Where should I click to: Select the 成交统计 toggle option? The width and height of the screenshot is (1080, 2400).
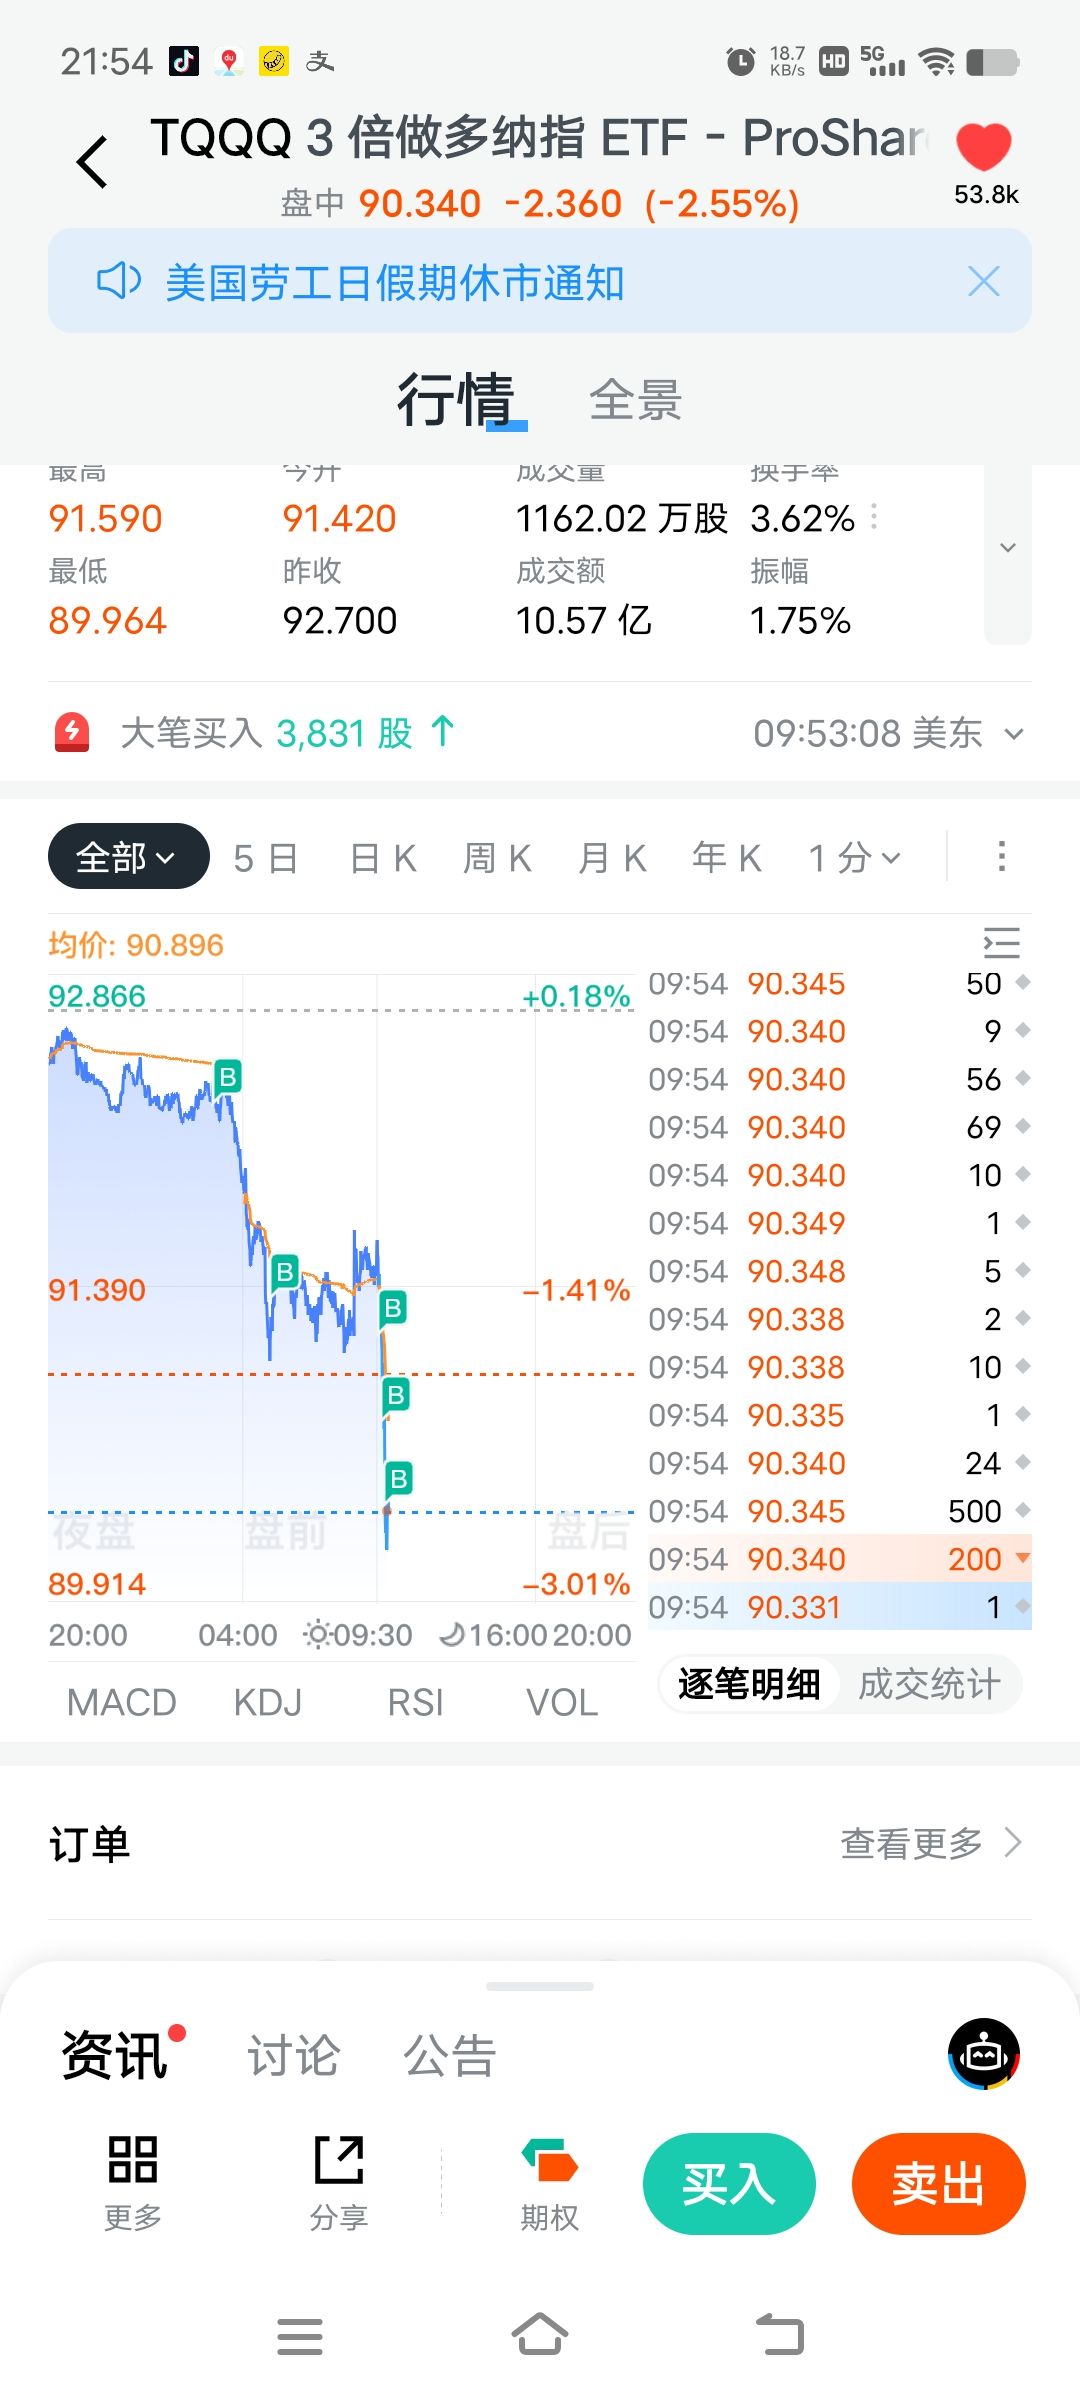pyautogui.click(x=928, y=1684)
